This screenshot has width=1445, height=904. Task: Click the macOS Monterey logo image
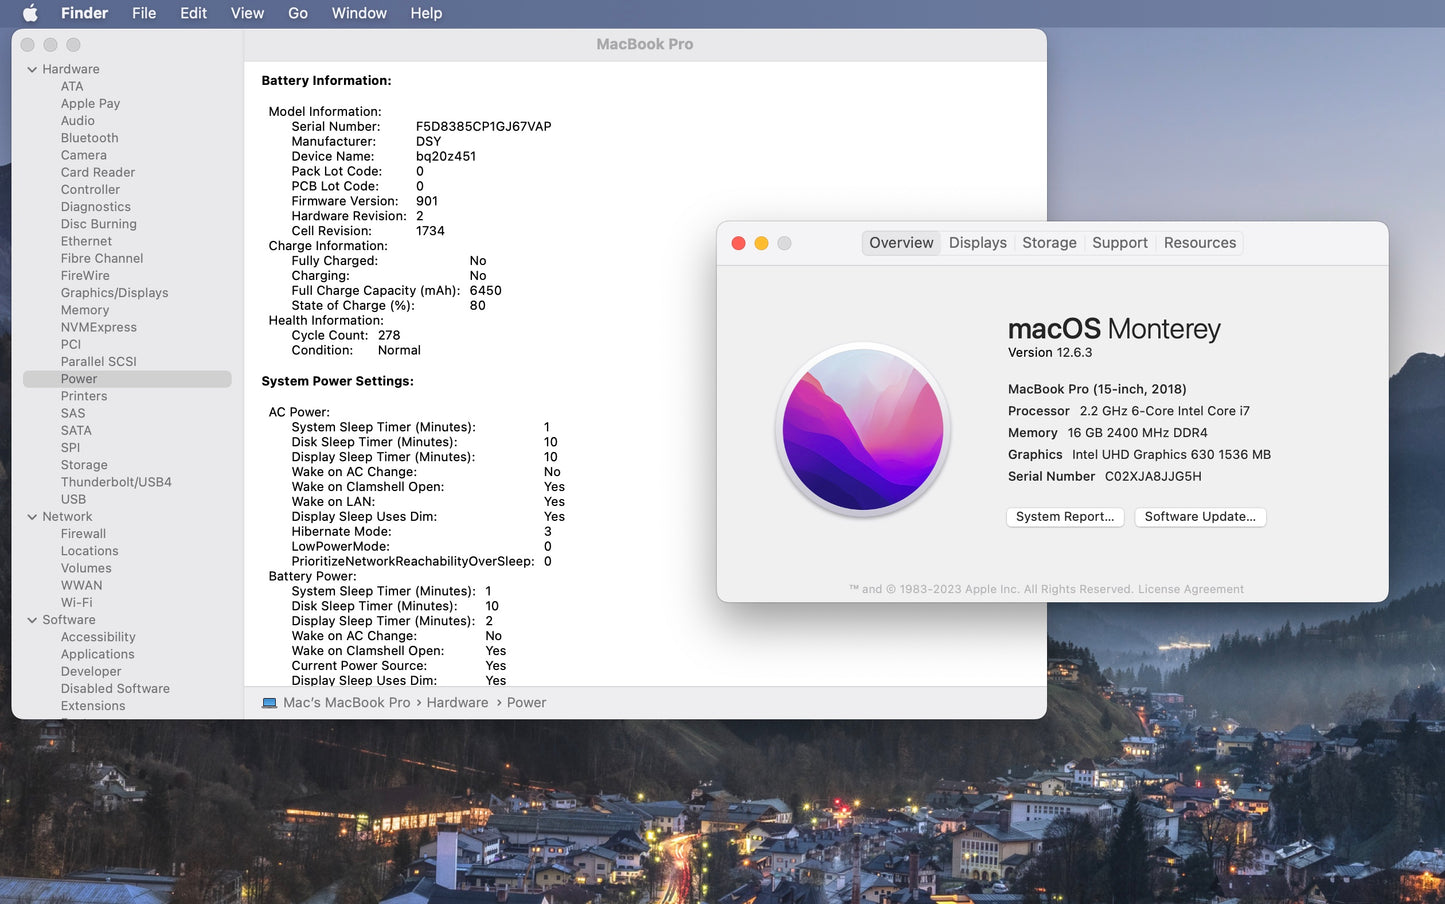coord(862,430)
